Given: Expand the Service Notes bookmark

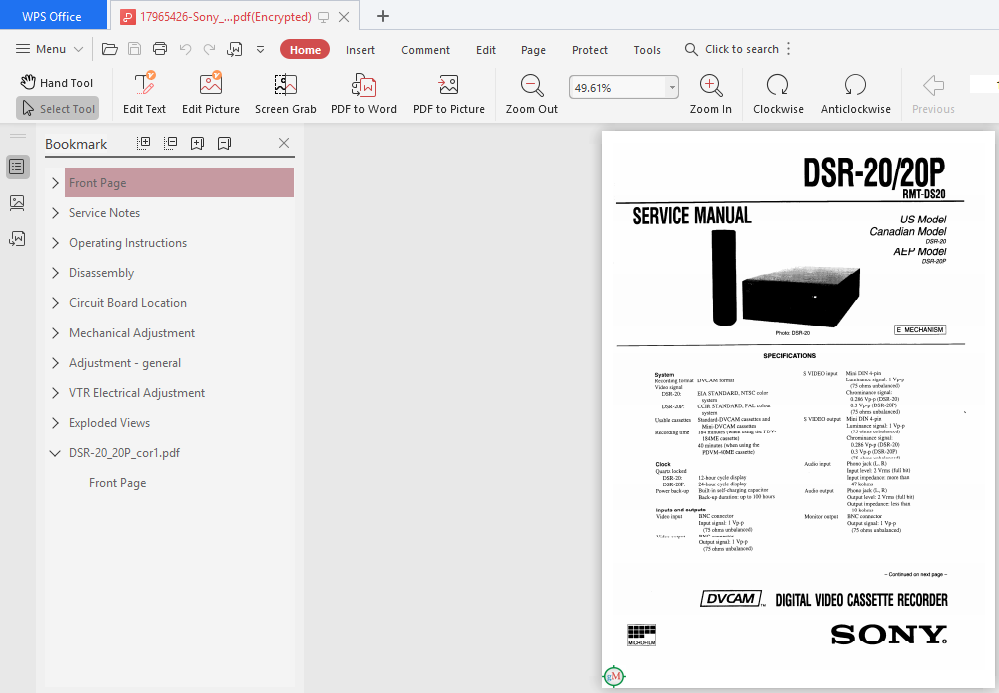Looking at the screenshot, I should (x=55, y=213).
